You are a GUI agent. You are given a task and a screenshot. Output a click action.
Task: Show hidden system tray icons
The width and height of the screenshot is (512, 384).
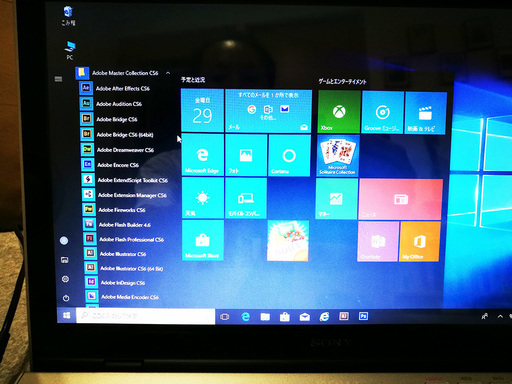point(500,316)
